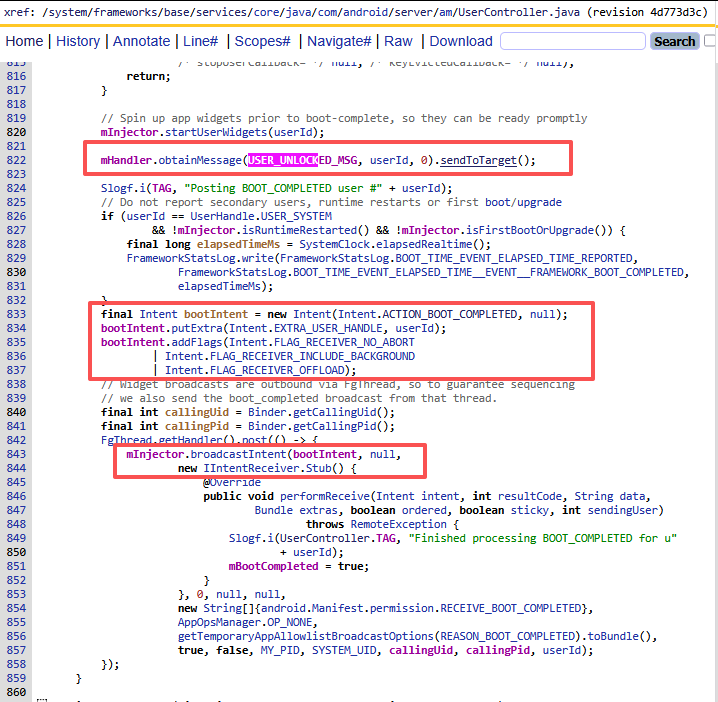Click REASON_BOOT_COMPLETED constant
Image resolution: width=718 pixels, height=702 pixels.
pos(507,636)
